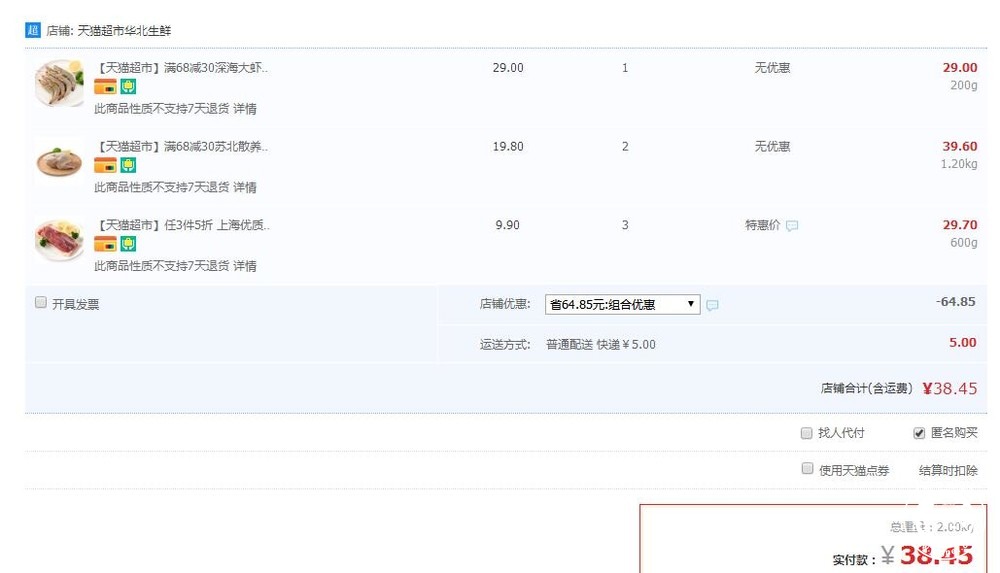
Task: Click the 实付款 ¥38.45 final amount
Action: 927,555
